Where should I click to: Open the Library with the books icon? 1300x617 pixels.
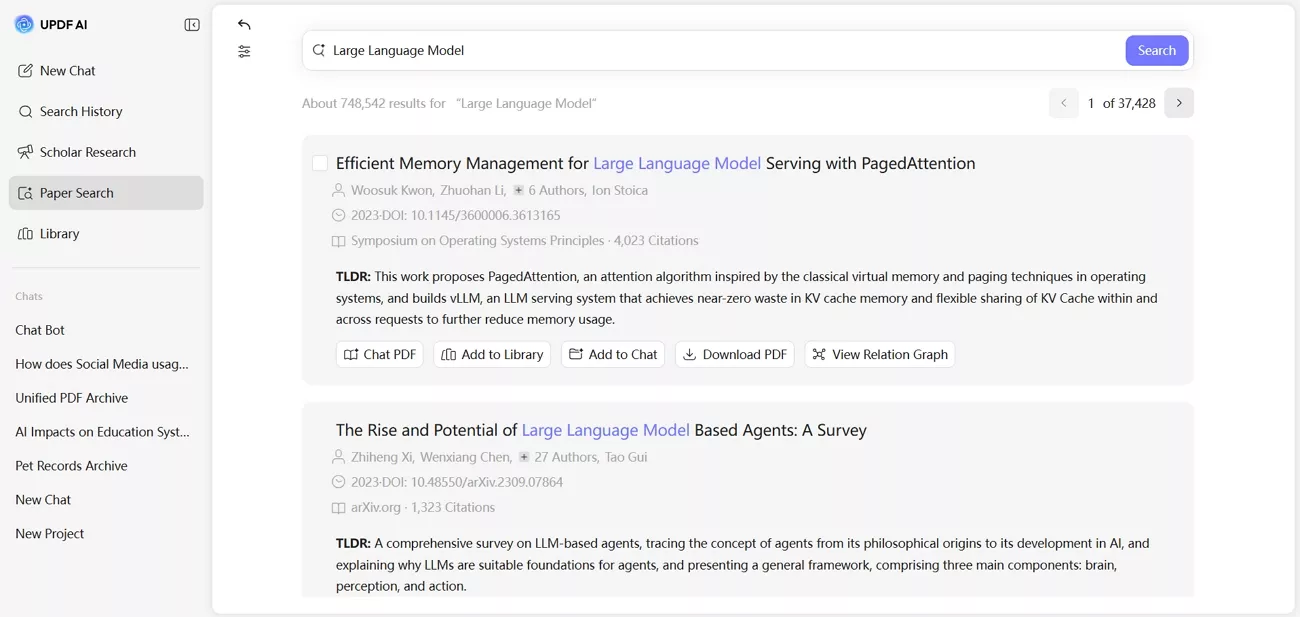(25, 233)
